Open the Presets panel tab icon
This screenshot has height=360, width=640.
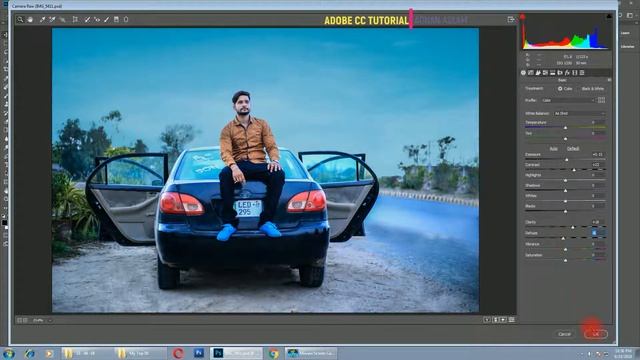coord(582,73)
